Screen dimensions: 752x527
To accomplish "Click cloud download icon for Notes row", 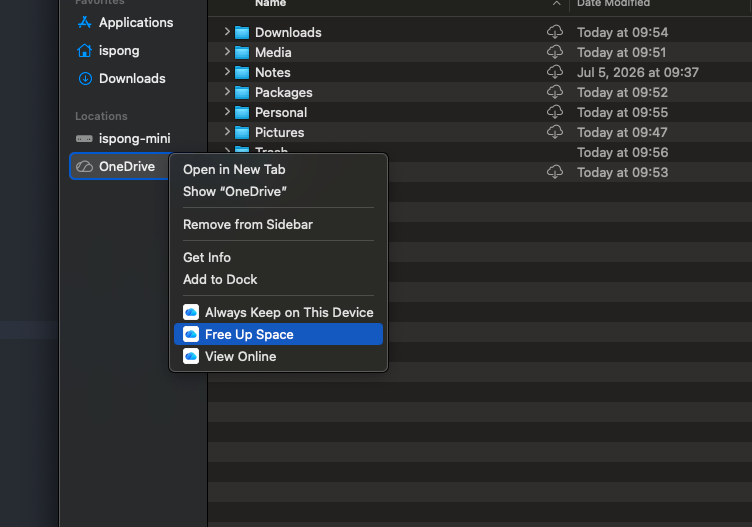I will click(555, 72).
